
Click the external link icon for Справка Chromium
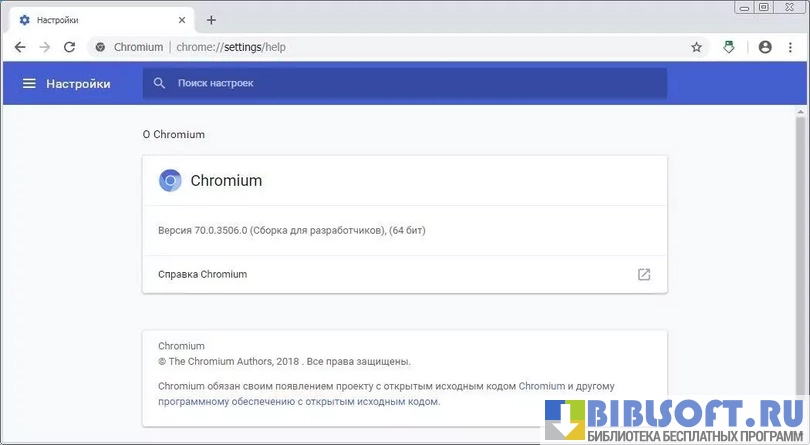tap(644, 274)
